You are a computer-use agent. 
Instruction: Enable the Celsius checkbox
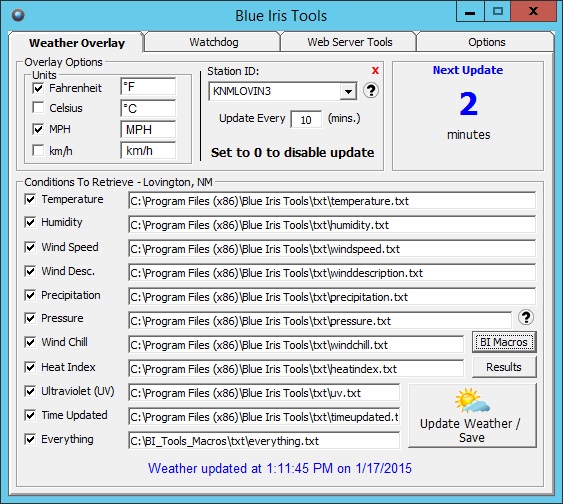(x=38, y=108)
